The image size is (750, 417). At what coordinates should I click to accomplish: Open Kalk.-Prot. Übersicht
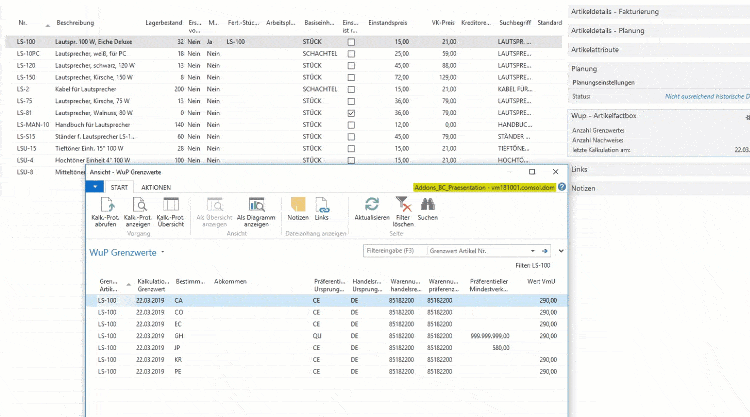(170, 211)
